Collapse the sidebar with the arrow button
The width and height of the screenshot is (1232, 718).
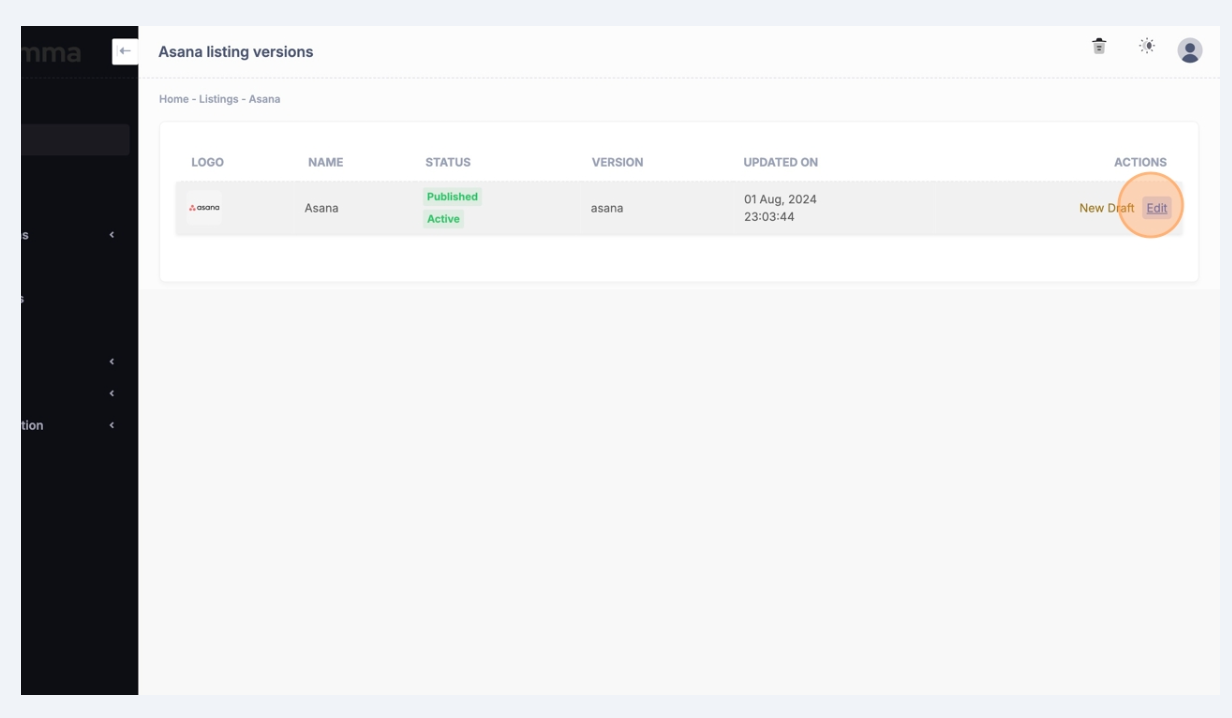pos(125,51)
